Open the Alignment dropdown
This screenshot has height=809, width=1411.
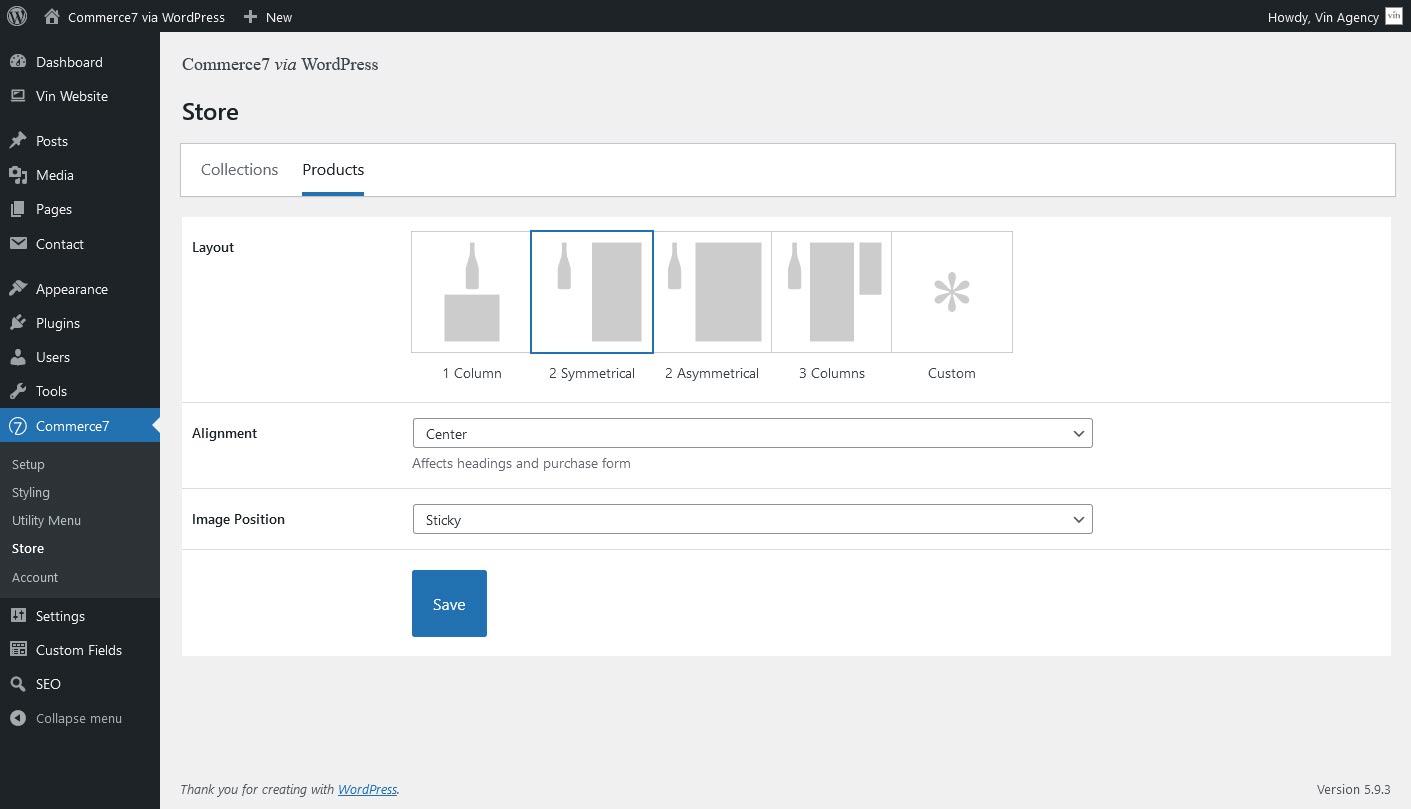point(752,433)
